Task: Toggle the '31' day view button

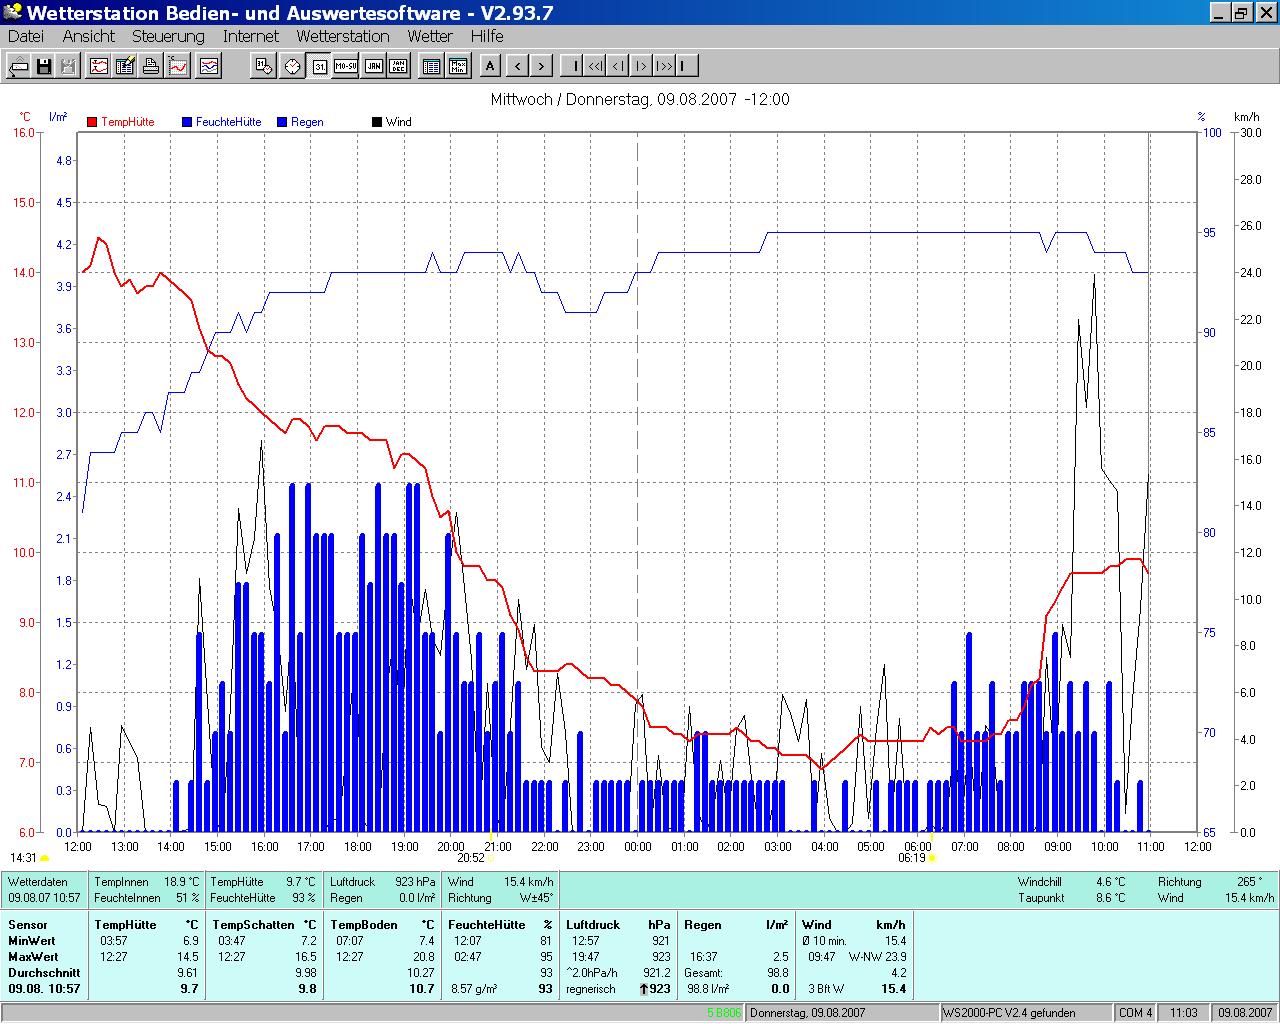Action: 319,67
